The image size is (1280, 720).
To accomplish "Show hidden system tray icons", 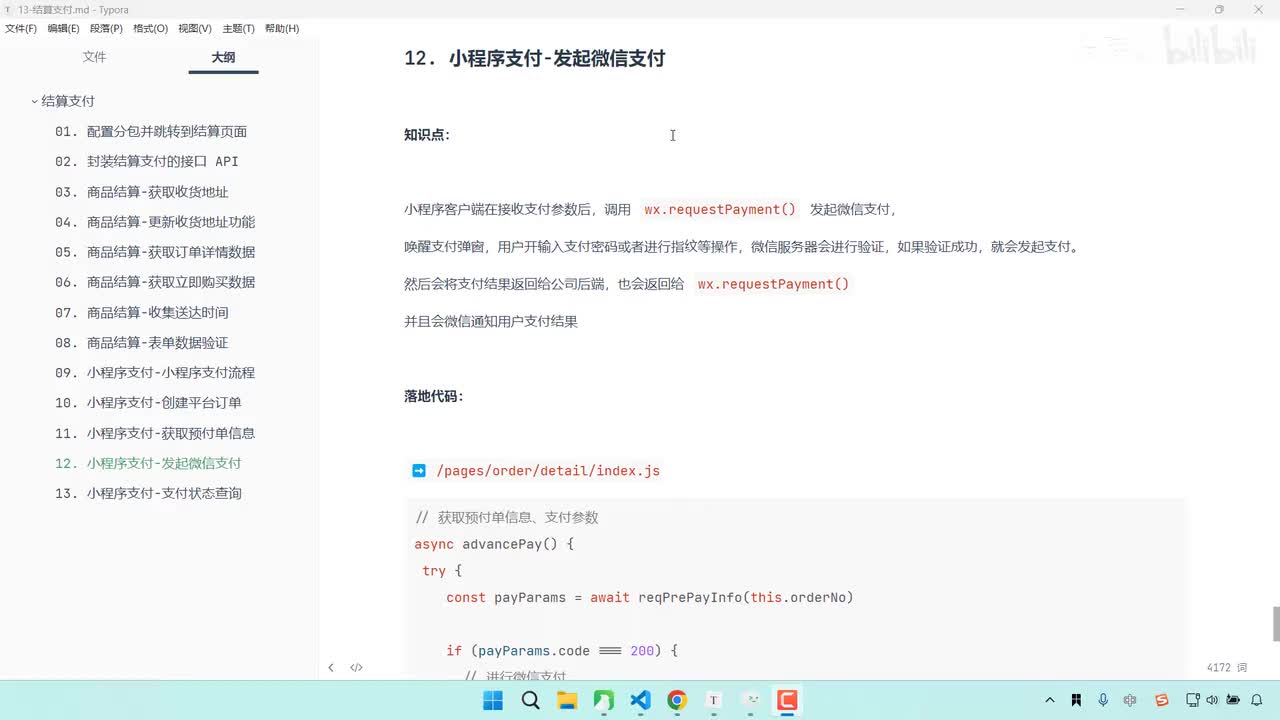I will [x=1049, y=700].
